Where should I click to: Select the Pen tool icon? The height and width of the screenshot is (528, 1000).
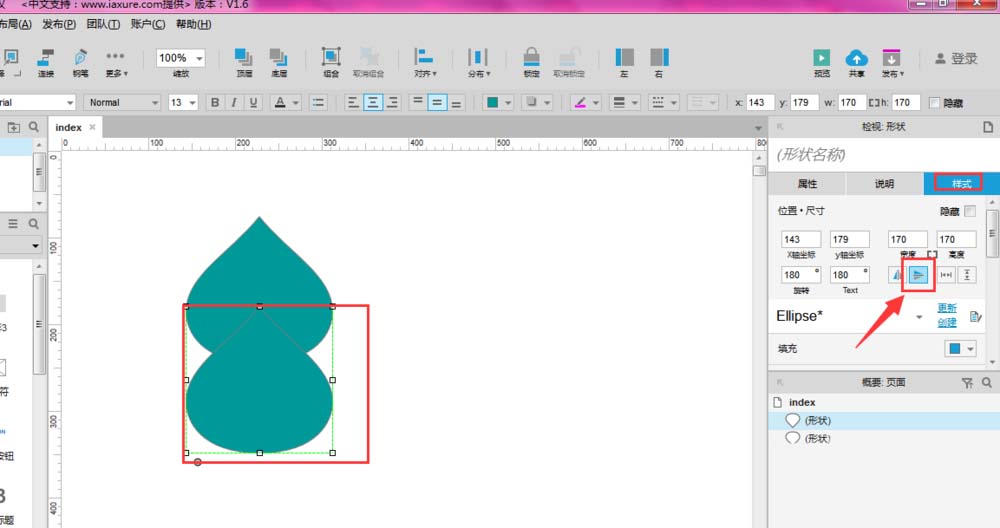pyautogui.click(x=80, y=57)
